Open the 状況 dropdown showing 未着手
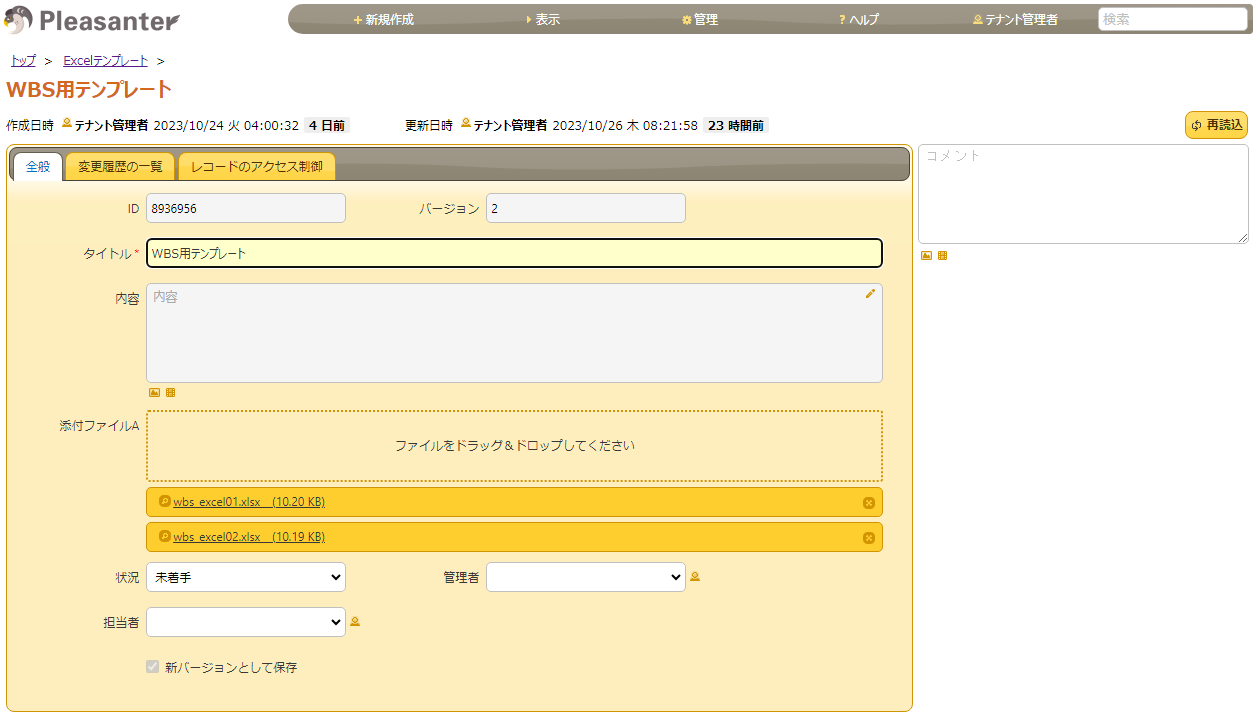Screen dimensions: 1257x725 pos(245,576)
